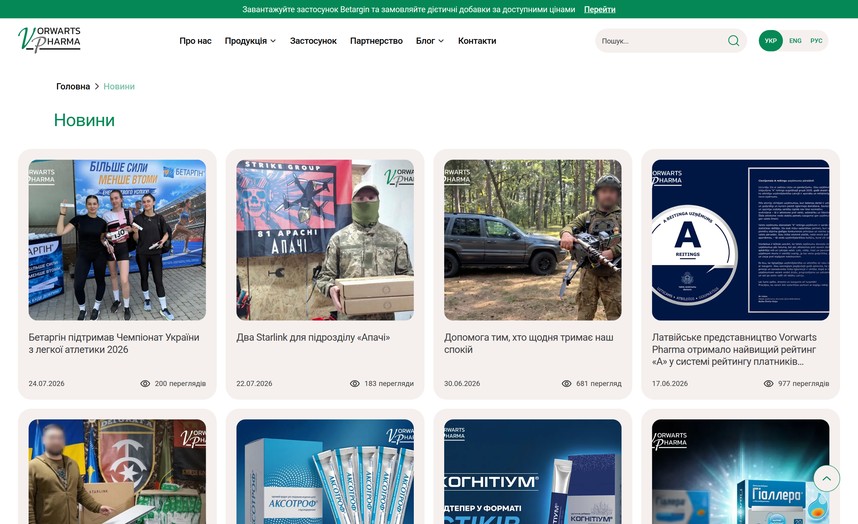
Task: Open the Гіаллера product thumbnail
Action: coord(740,471)
